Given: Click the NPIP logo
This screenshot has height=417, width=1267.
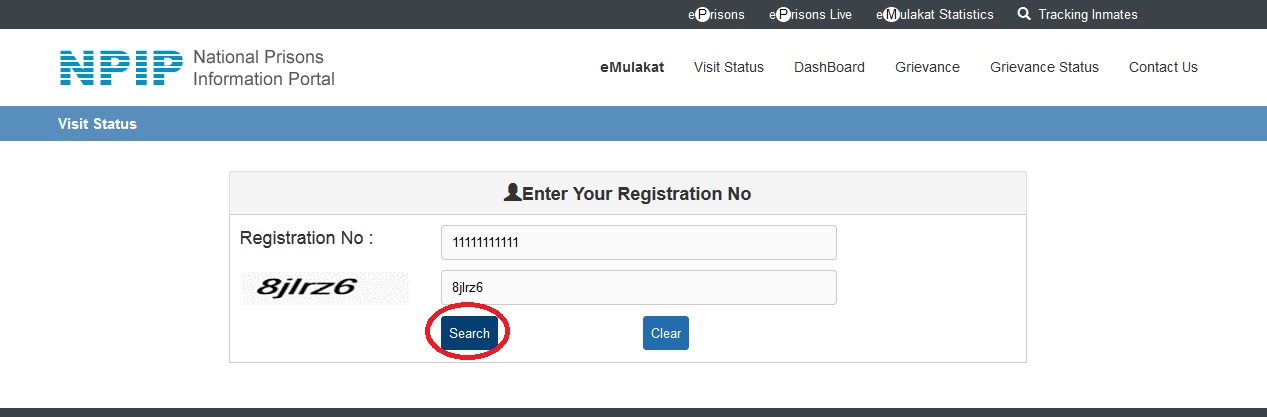Looking at the screenshot, I should (x=121, y=67).
